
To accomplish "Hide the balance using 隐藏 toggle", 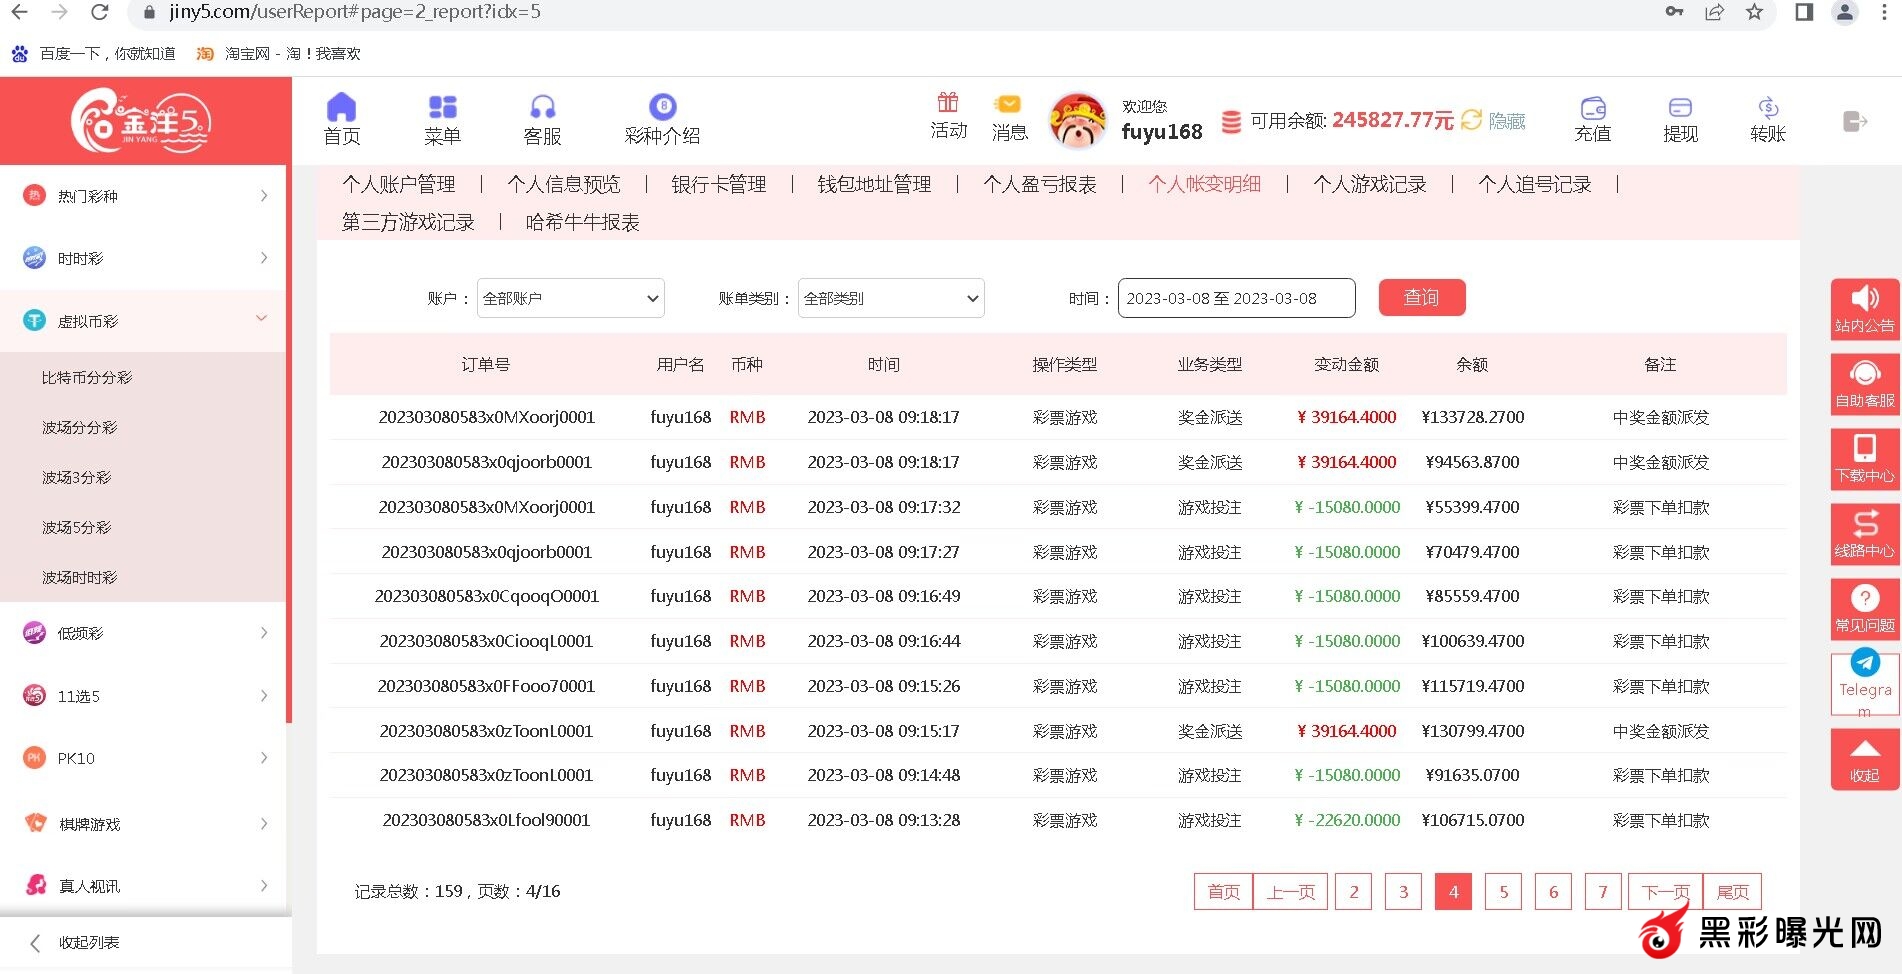I will (x=1507, y=121).
